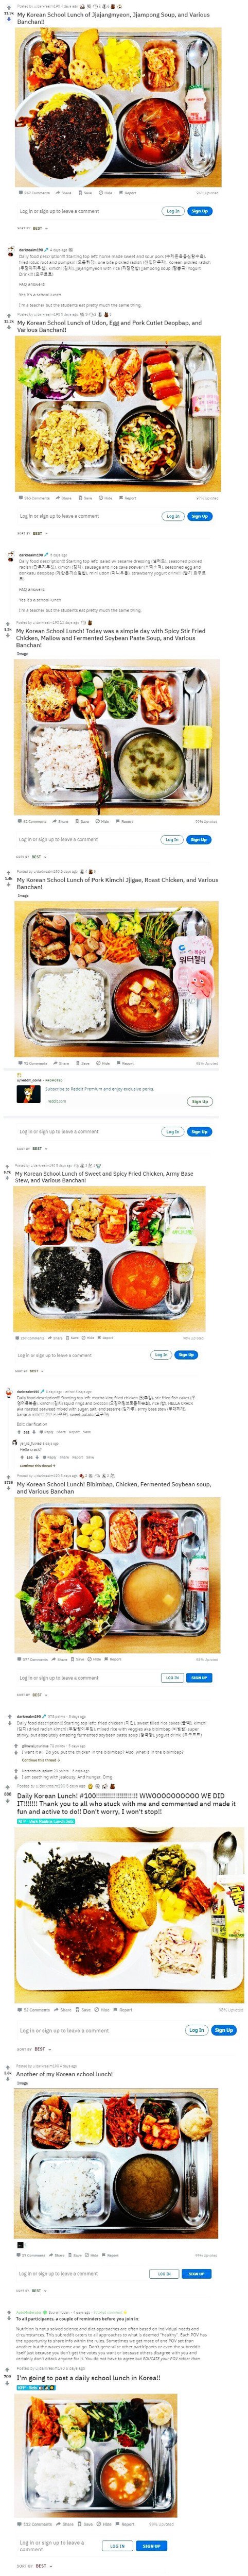Viewport: 248px width, 2576px height.
Task: Click Sign Up below the Udon Deopbap post
Action: [199, 516]
